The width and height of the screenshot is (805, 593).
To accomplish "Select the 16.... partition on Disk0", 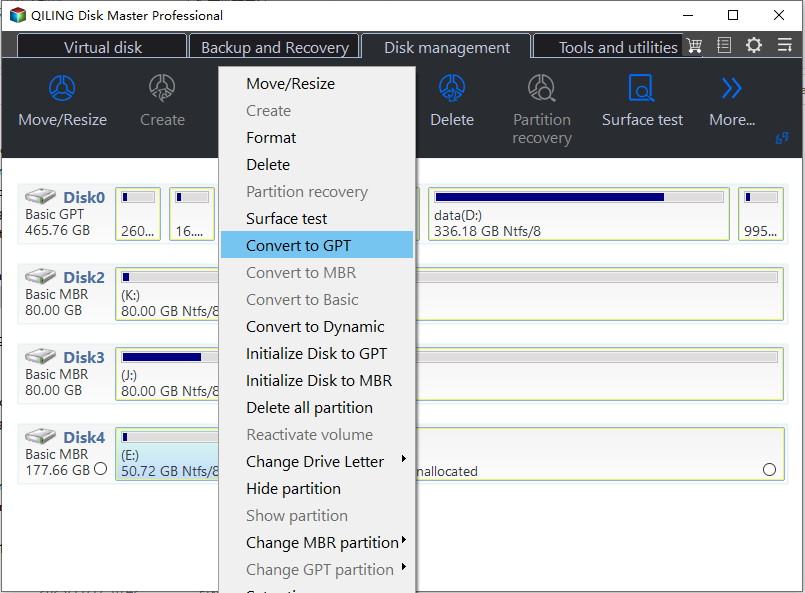I will pos(191,214).
